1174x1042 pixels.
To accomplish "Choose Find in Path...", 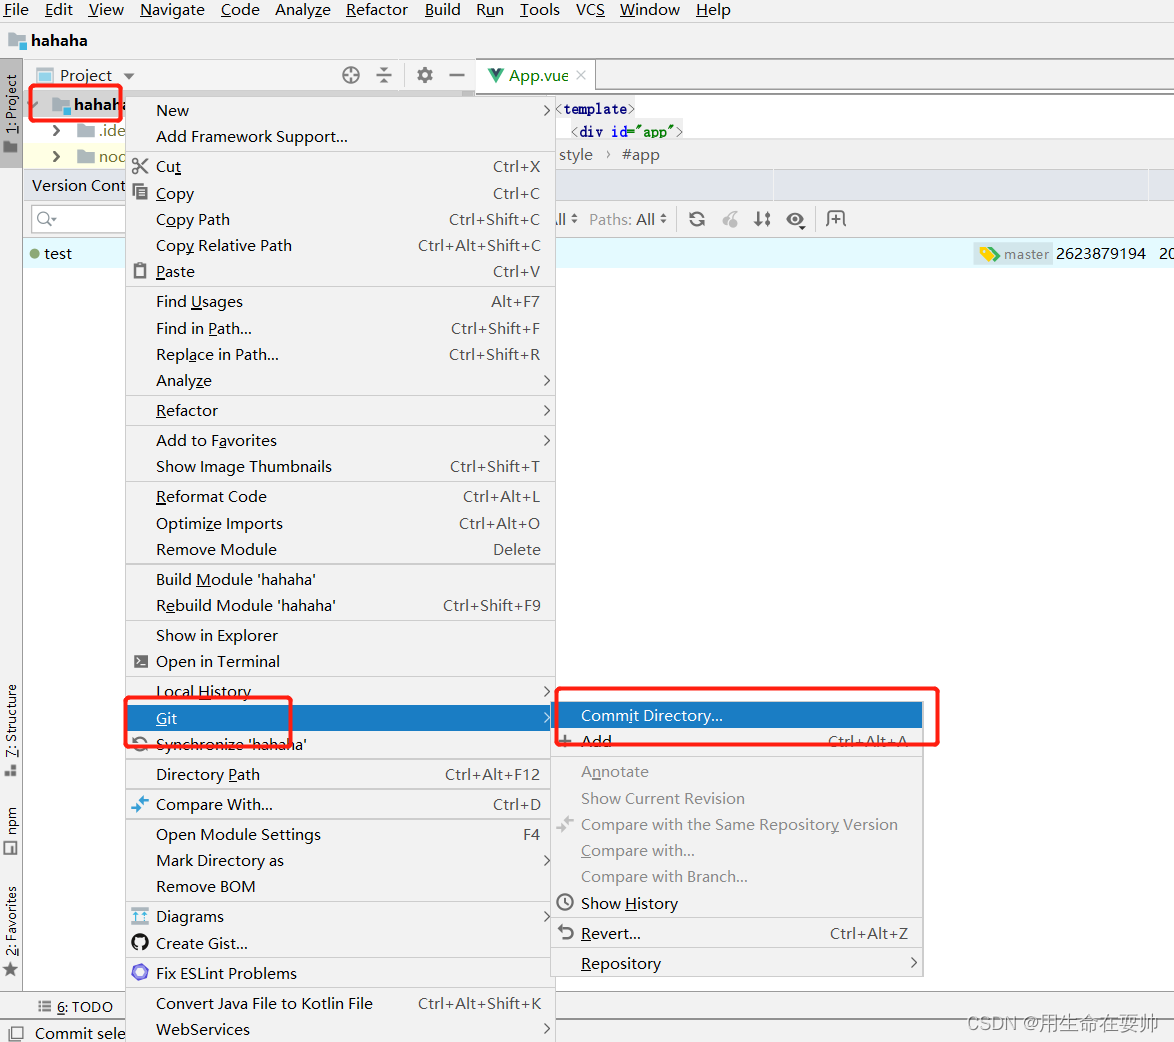I will [x=340, y=328].
